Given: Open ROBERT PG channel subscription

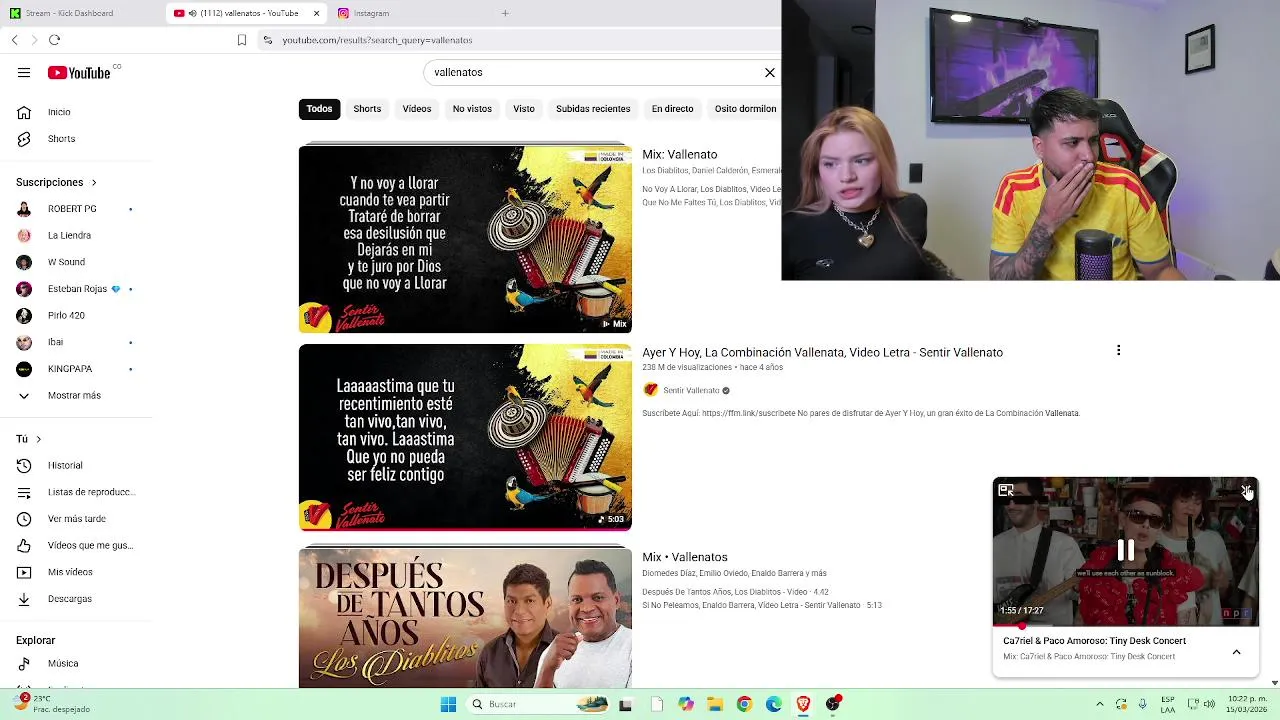Looking at the screenshot, I should 72,209.
